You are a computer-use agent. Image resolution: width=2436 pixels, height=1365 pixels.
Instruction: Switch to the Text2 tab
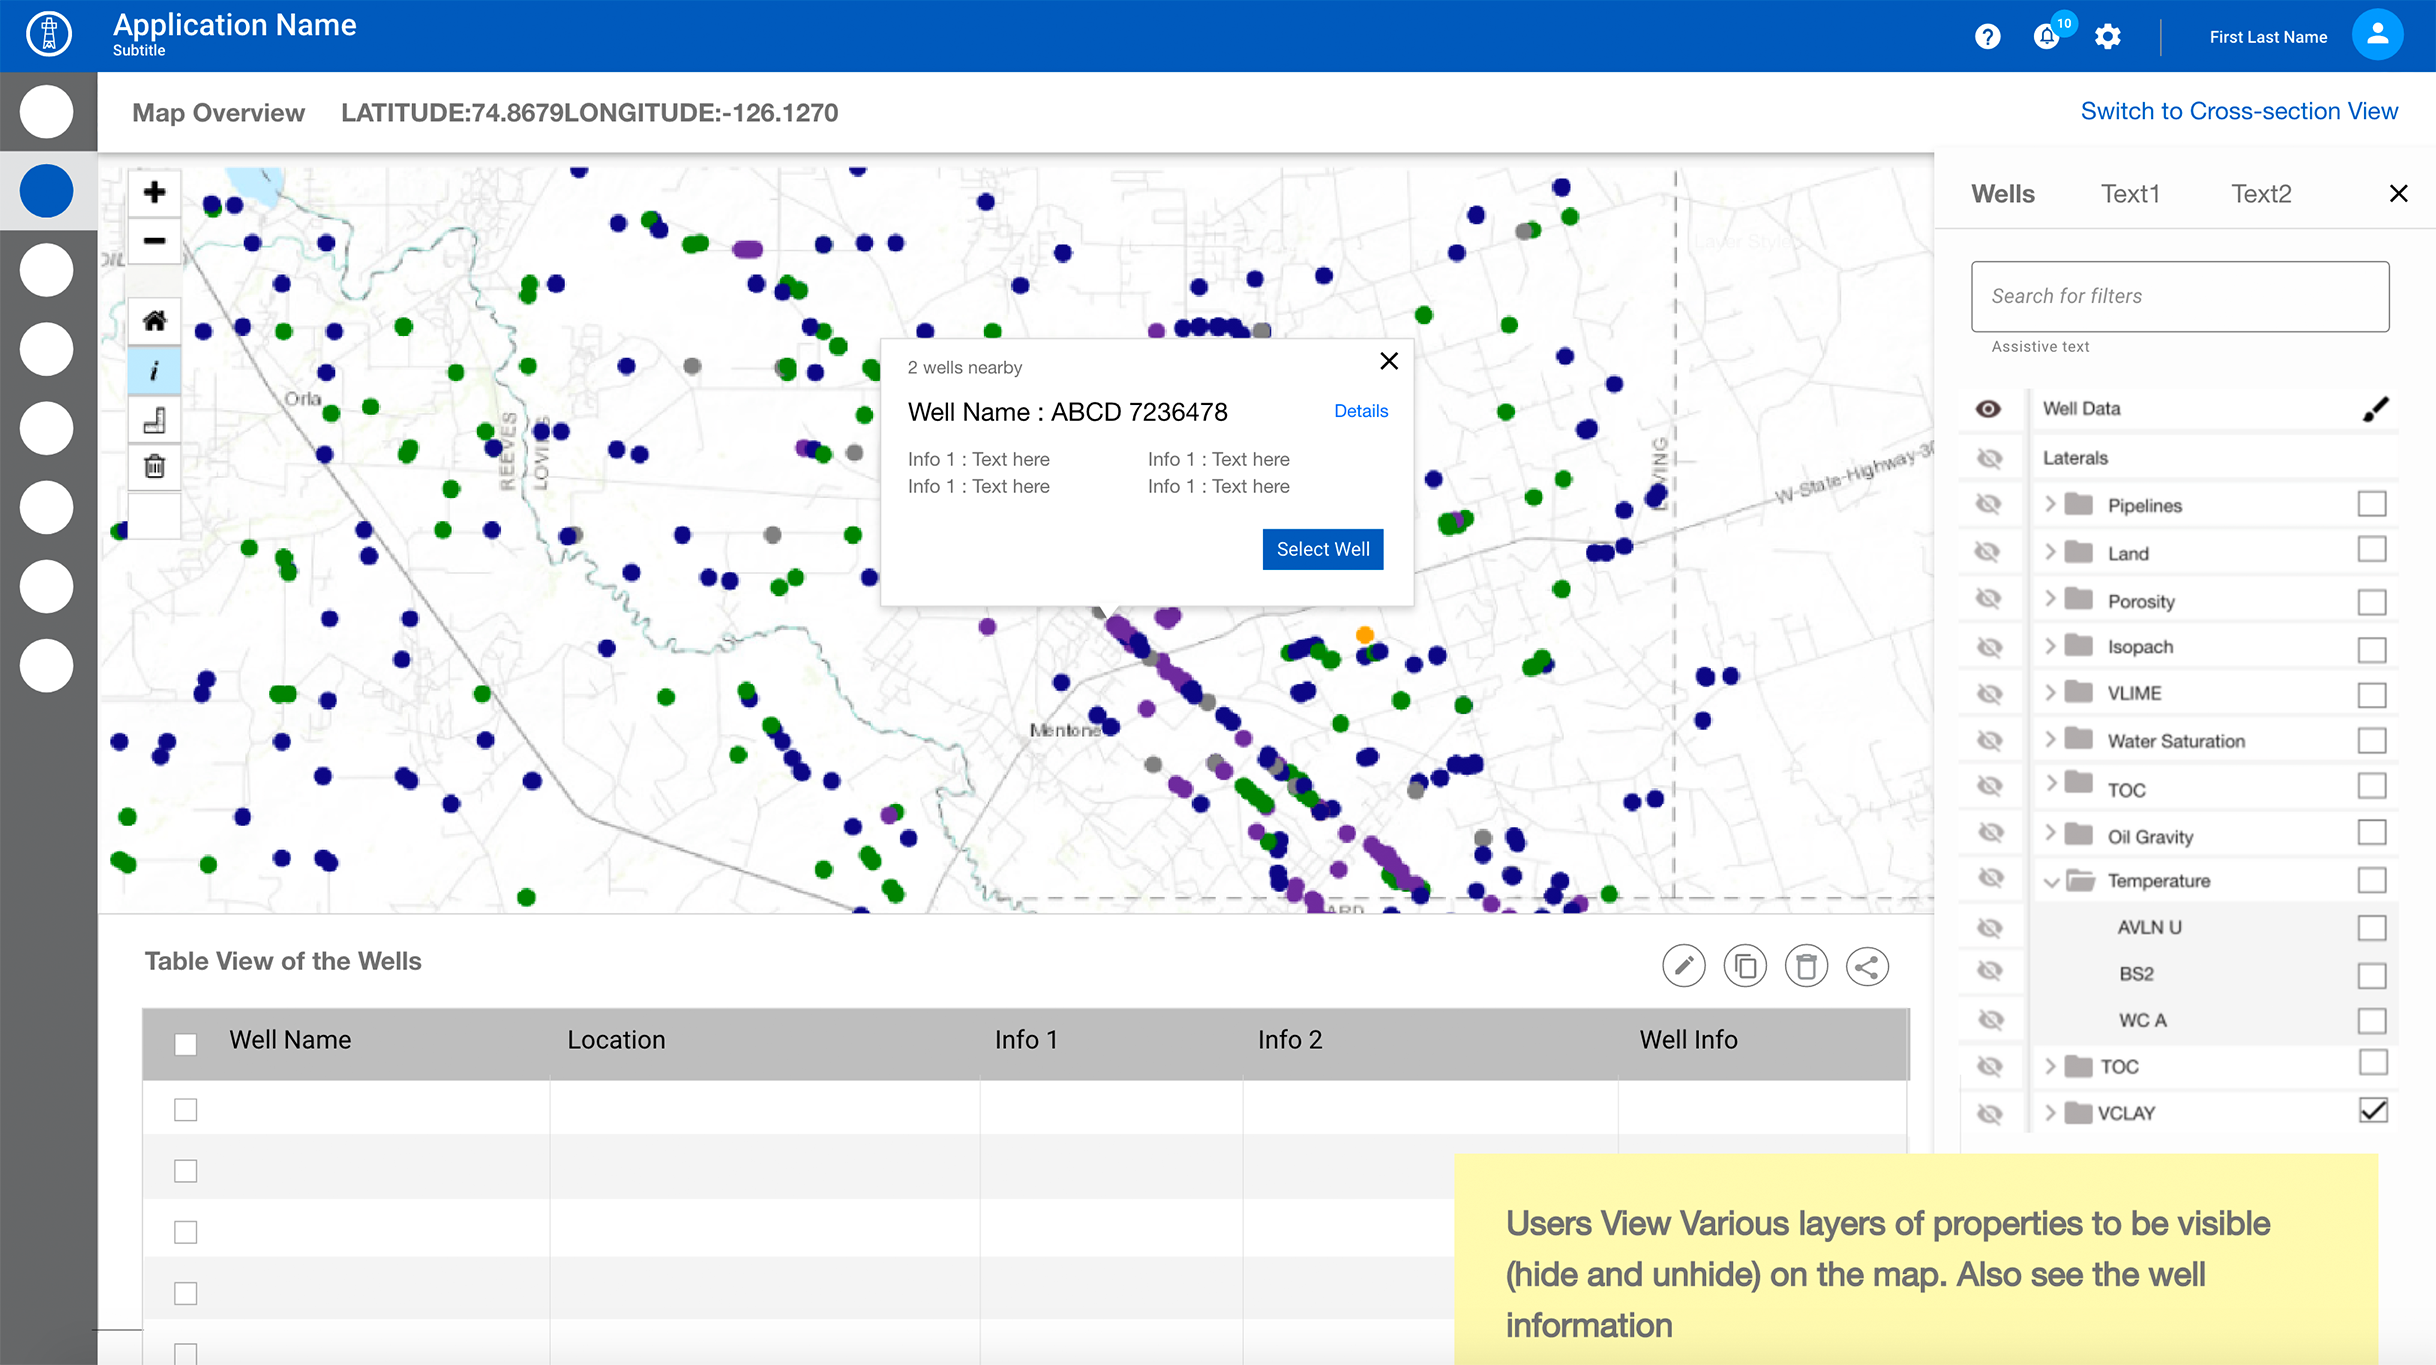[2261, 194]
